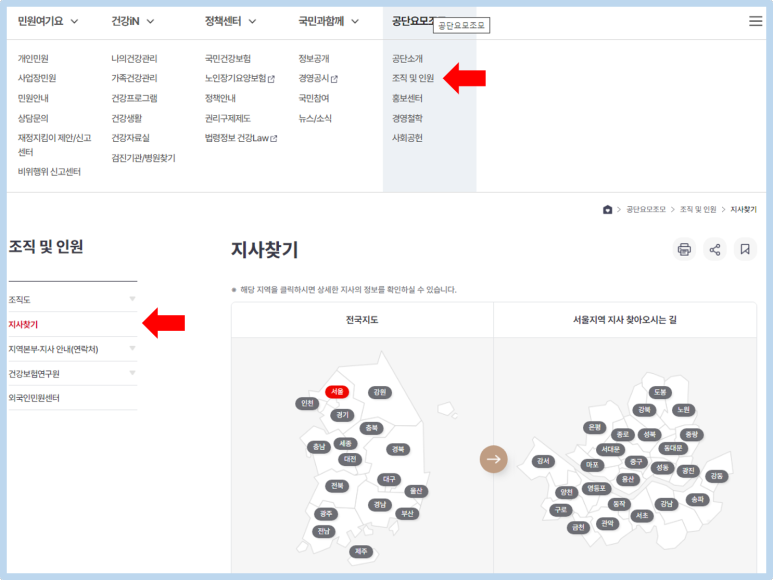Select 영등포 on the Seoul map
Image resolution: width=773 pixels, height=580 pixels.
(597, 488)
